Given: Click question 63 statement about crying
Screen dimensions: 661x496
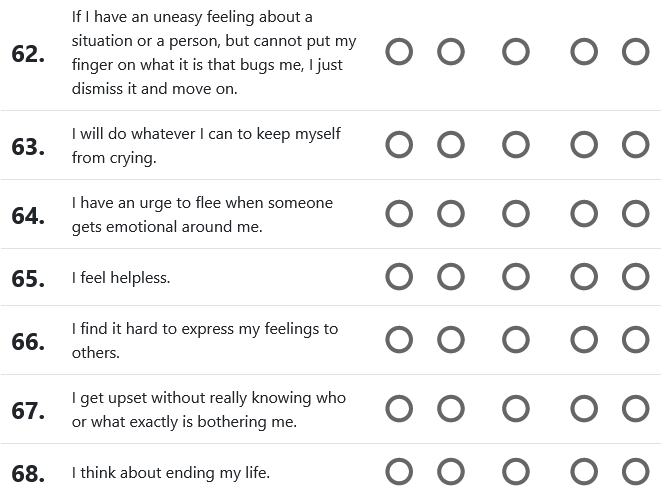Looking at the screenshot, I should coord(206,146).
